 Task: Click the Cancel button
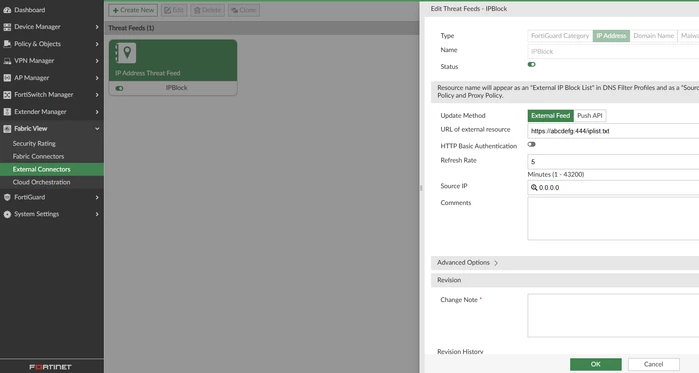(x=654, y=364)
